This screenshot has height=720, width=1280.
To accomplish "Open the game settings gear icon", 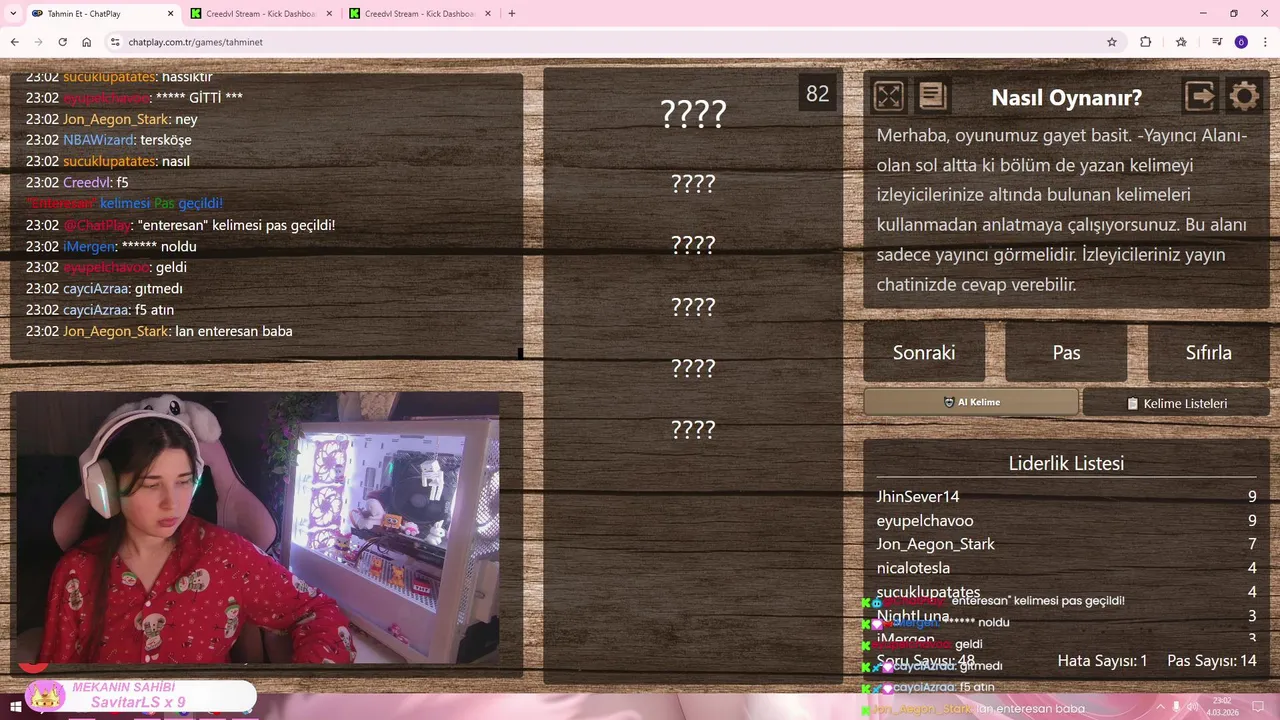I will pyautogui.click(x=1244, y=96).
